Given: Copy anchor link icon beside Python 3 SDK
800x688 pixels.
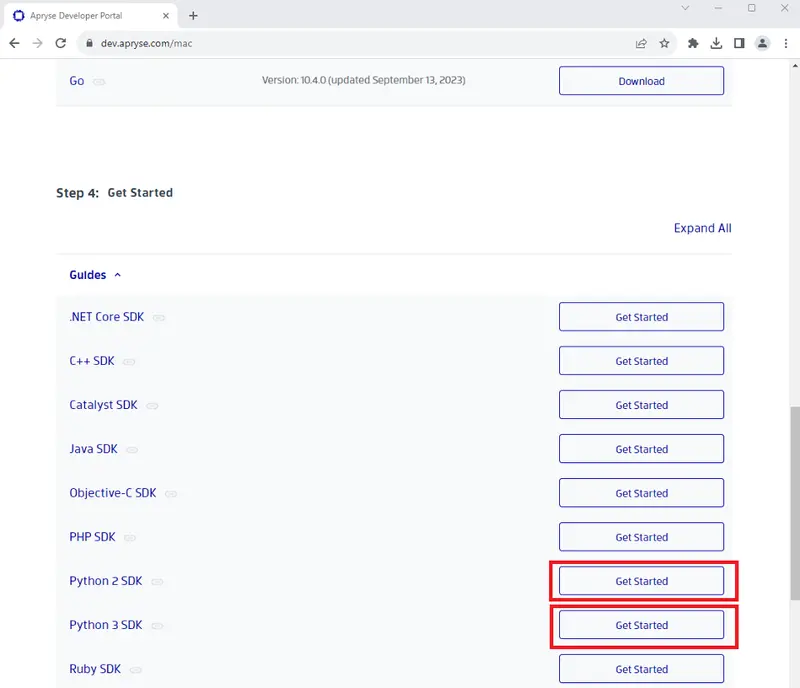Looking at the screenshot, I should (x=157, y=626).
